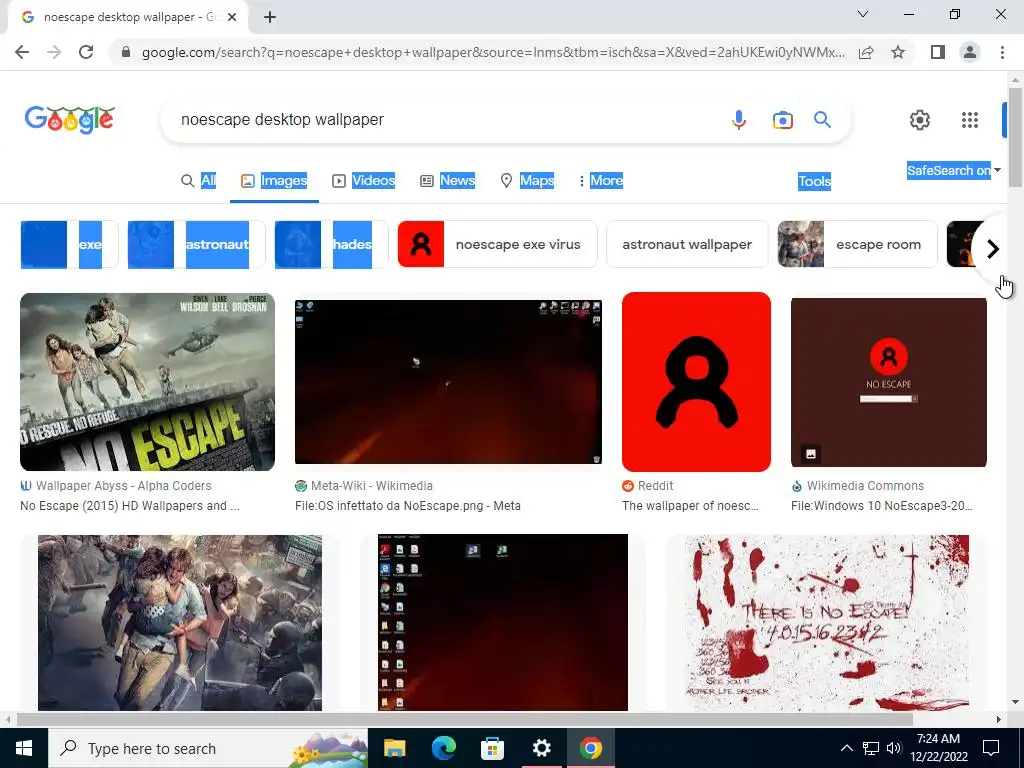Switch to the Videos tab
Viewport: 1024px width, 768px height.
point(364,181)
